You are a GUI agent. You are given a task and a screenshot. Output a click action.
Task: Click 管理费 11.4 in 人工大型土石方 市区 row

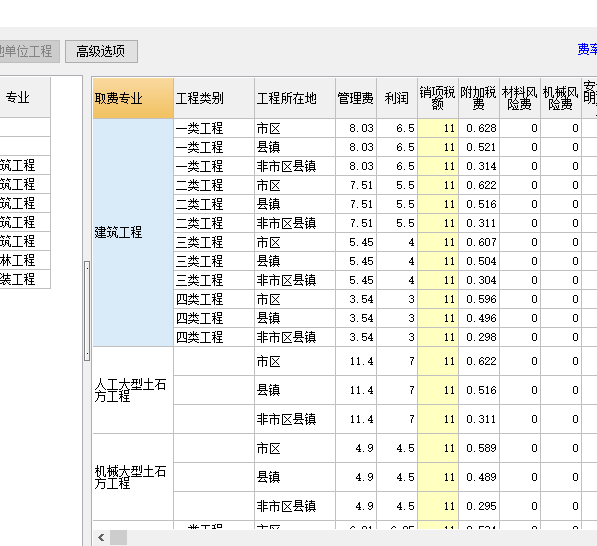point(356,361)
